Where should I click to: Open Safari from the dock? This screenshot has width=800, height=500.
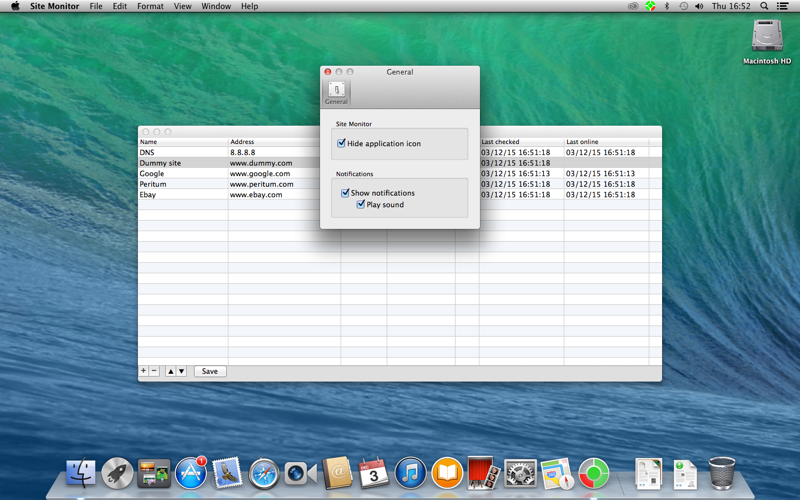[264, 473]
